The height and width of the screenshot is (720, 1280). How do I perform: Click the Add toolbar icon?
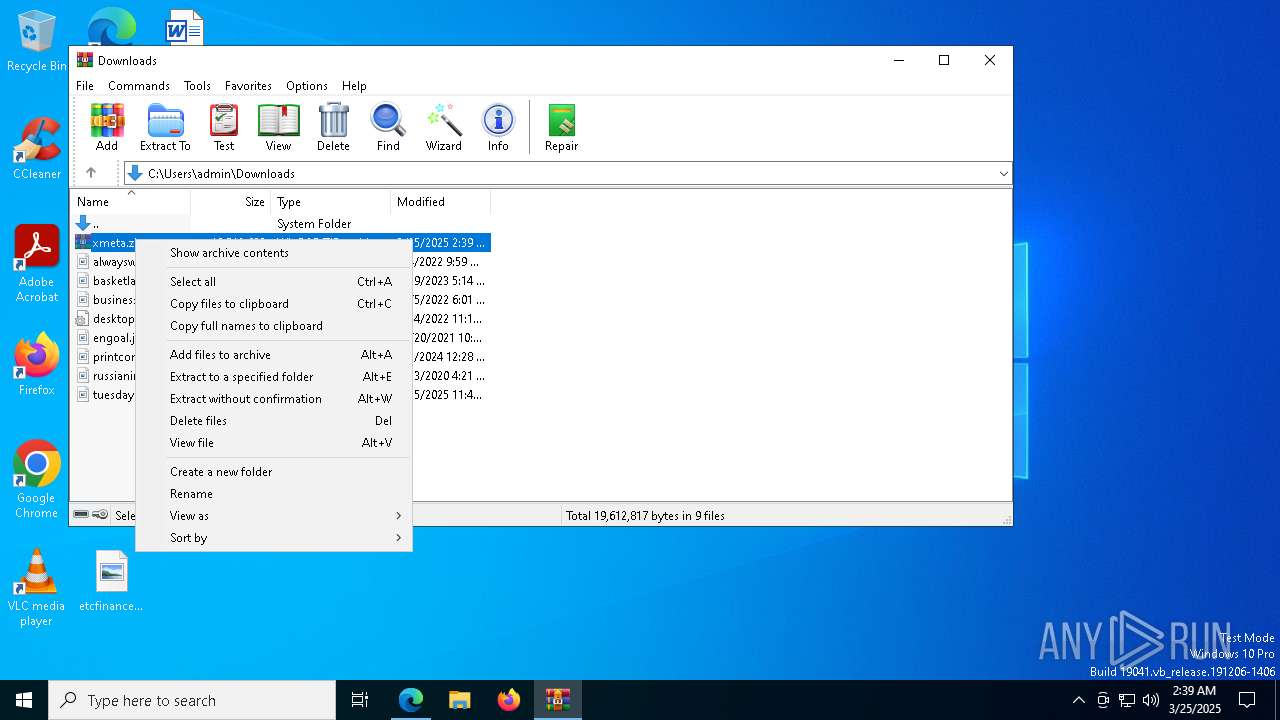coord(107,127)
